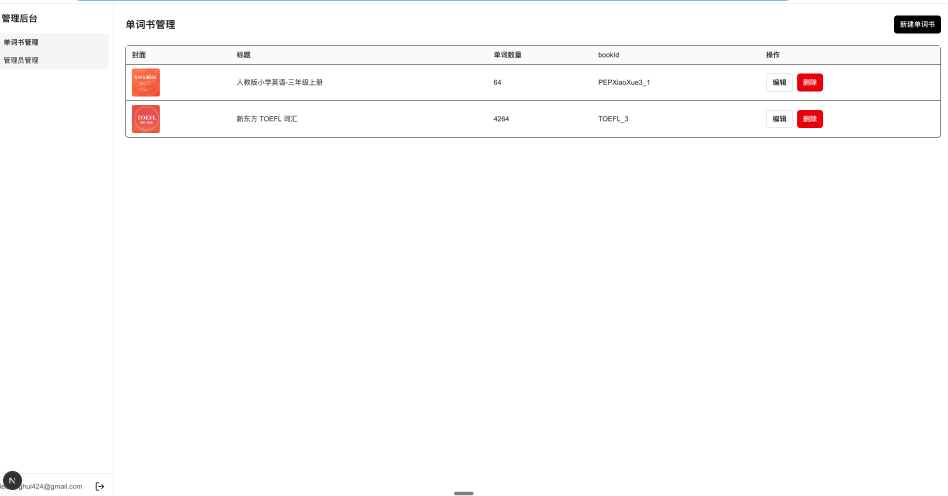The width and height of the screenshot is (948, 496).
Task: Click the bookId column header
Action: 609,54
